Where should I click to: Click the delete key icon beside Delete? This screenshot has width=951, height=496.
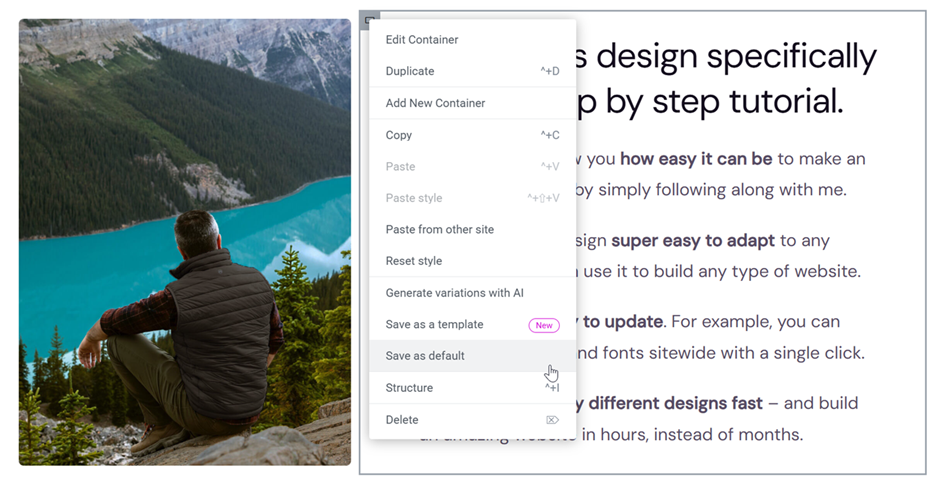[x=552, y=420]
